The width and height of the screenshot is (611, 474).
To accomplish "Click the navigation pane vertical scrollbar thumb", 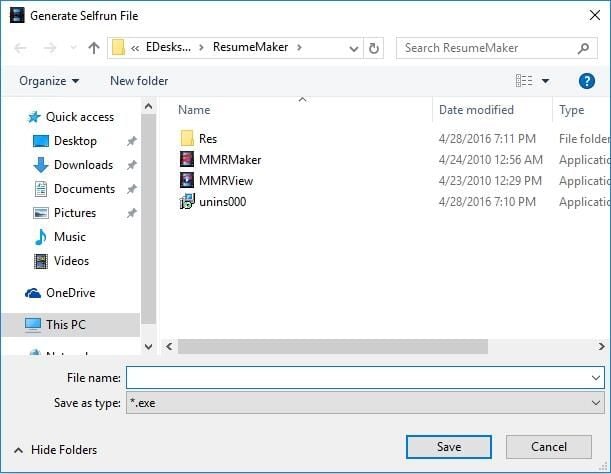I will (148, 219).
